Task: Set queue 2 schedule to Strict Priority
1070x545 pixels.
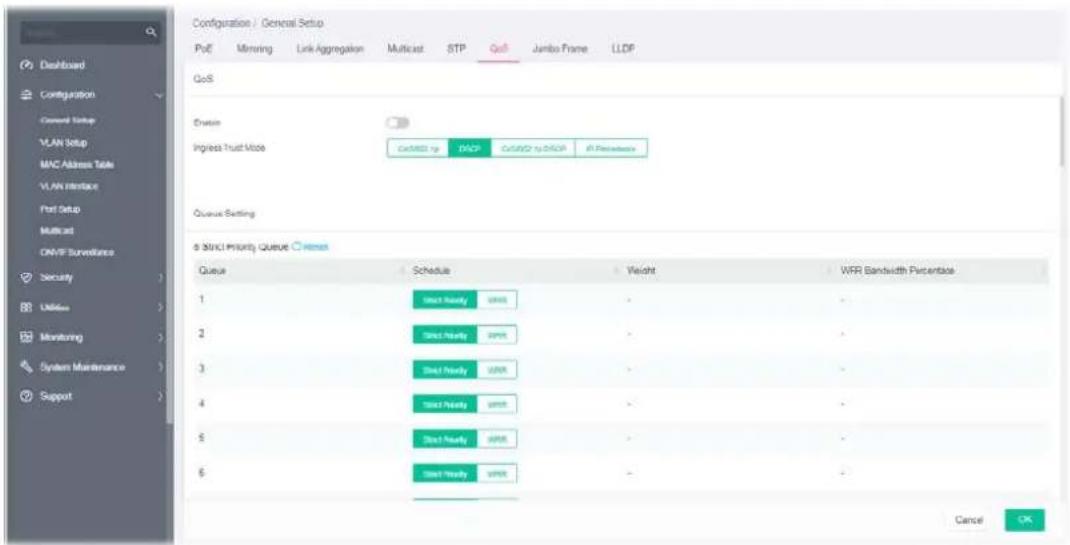Action: [x=445, y=335]
